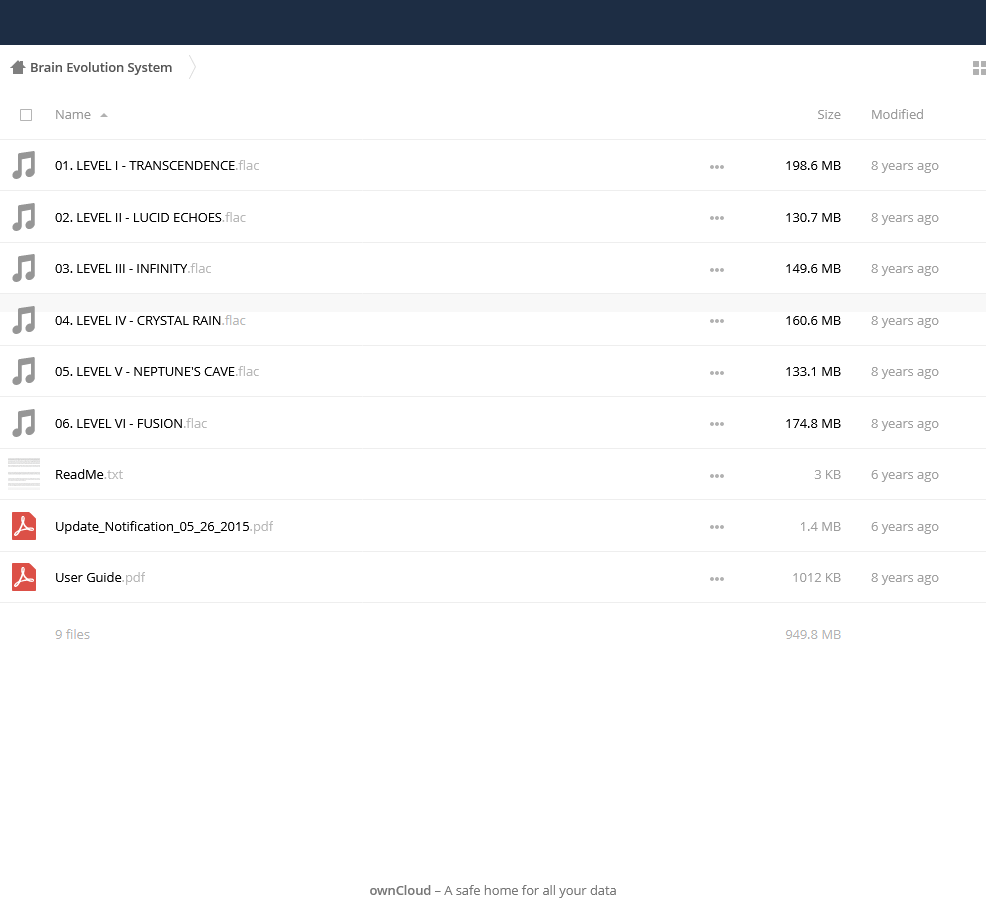The image size is (986, 920).
Task: Sort files by the Size column header
Action: (x=829, y=114)
